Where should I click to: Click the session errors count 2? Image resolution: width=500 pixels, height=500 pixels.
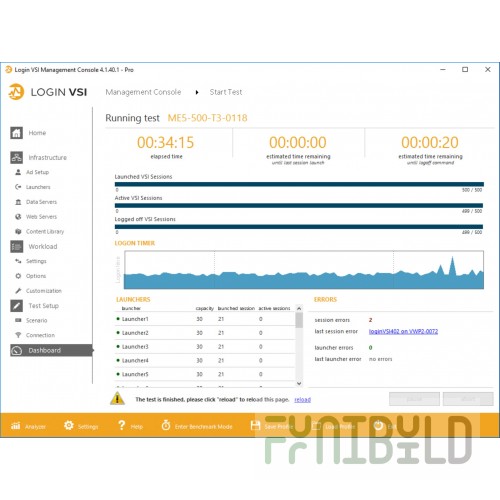click(370, 320)
